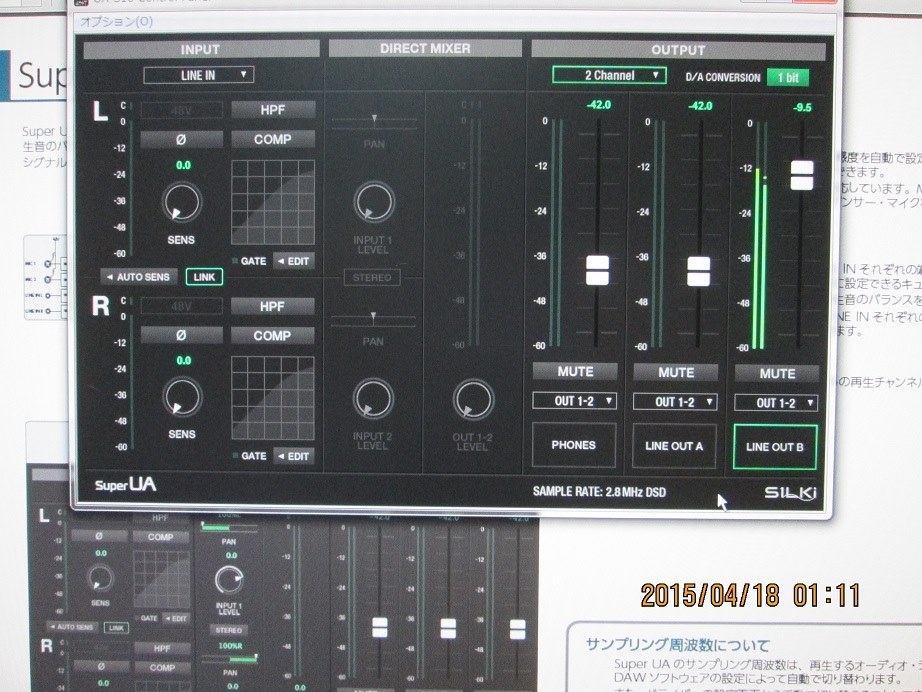Viewport: 922px width, 692px height.
Task: Click the L channel 0.0 sensitivity value
Action: tap(183, 165)
